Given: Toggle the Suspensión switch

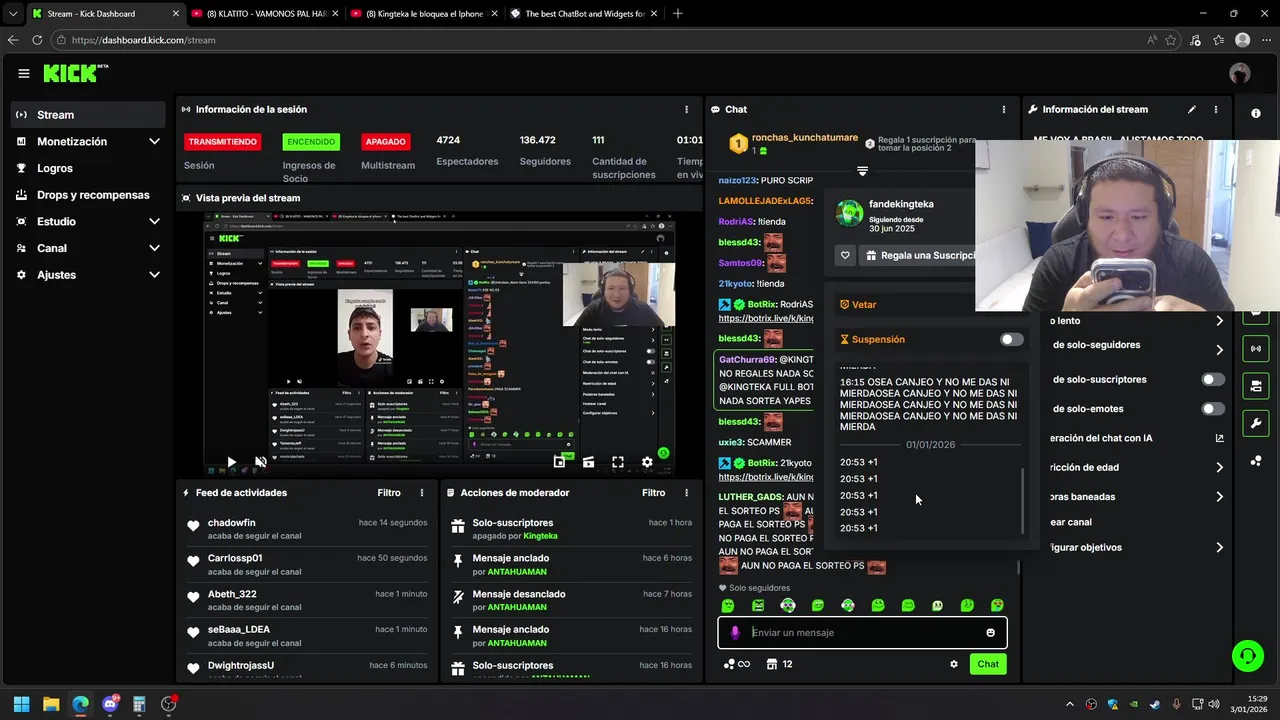Looking at the screenshot, I should point(1012,340).
